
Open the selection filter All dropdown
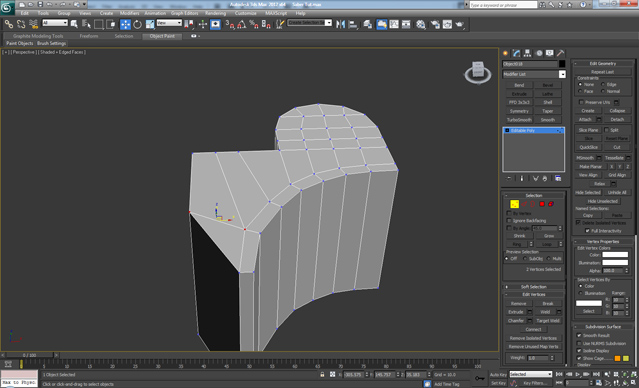click(55, 23)
